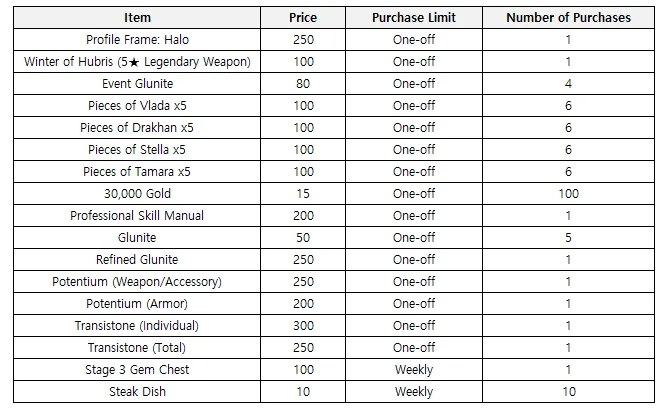668x409 pixels.
Task: Select the Pieces of Vlada x5 cell
Action: (137, 106)
